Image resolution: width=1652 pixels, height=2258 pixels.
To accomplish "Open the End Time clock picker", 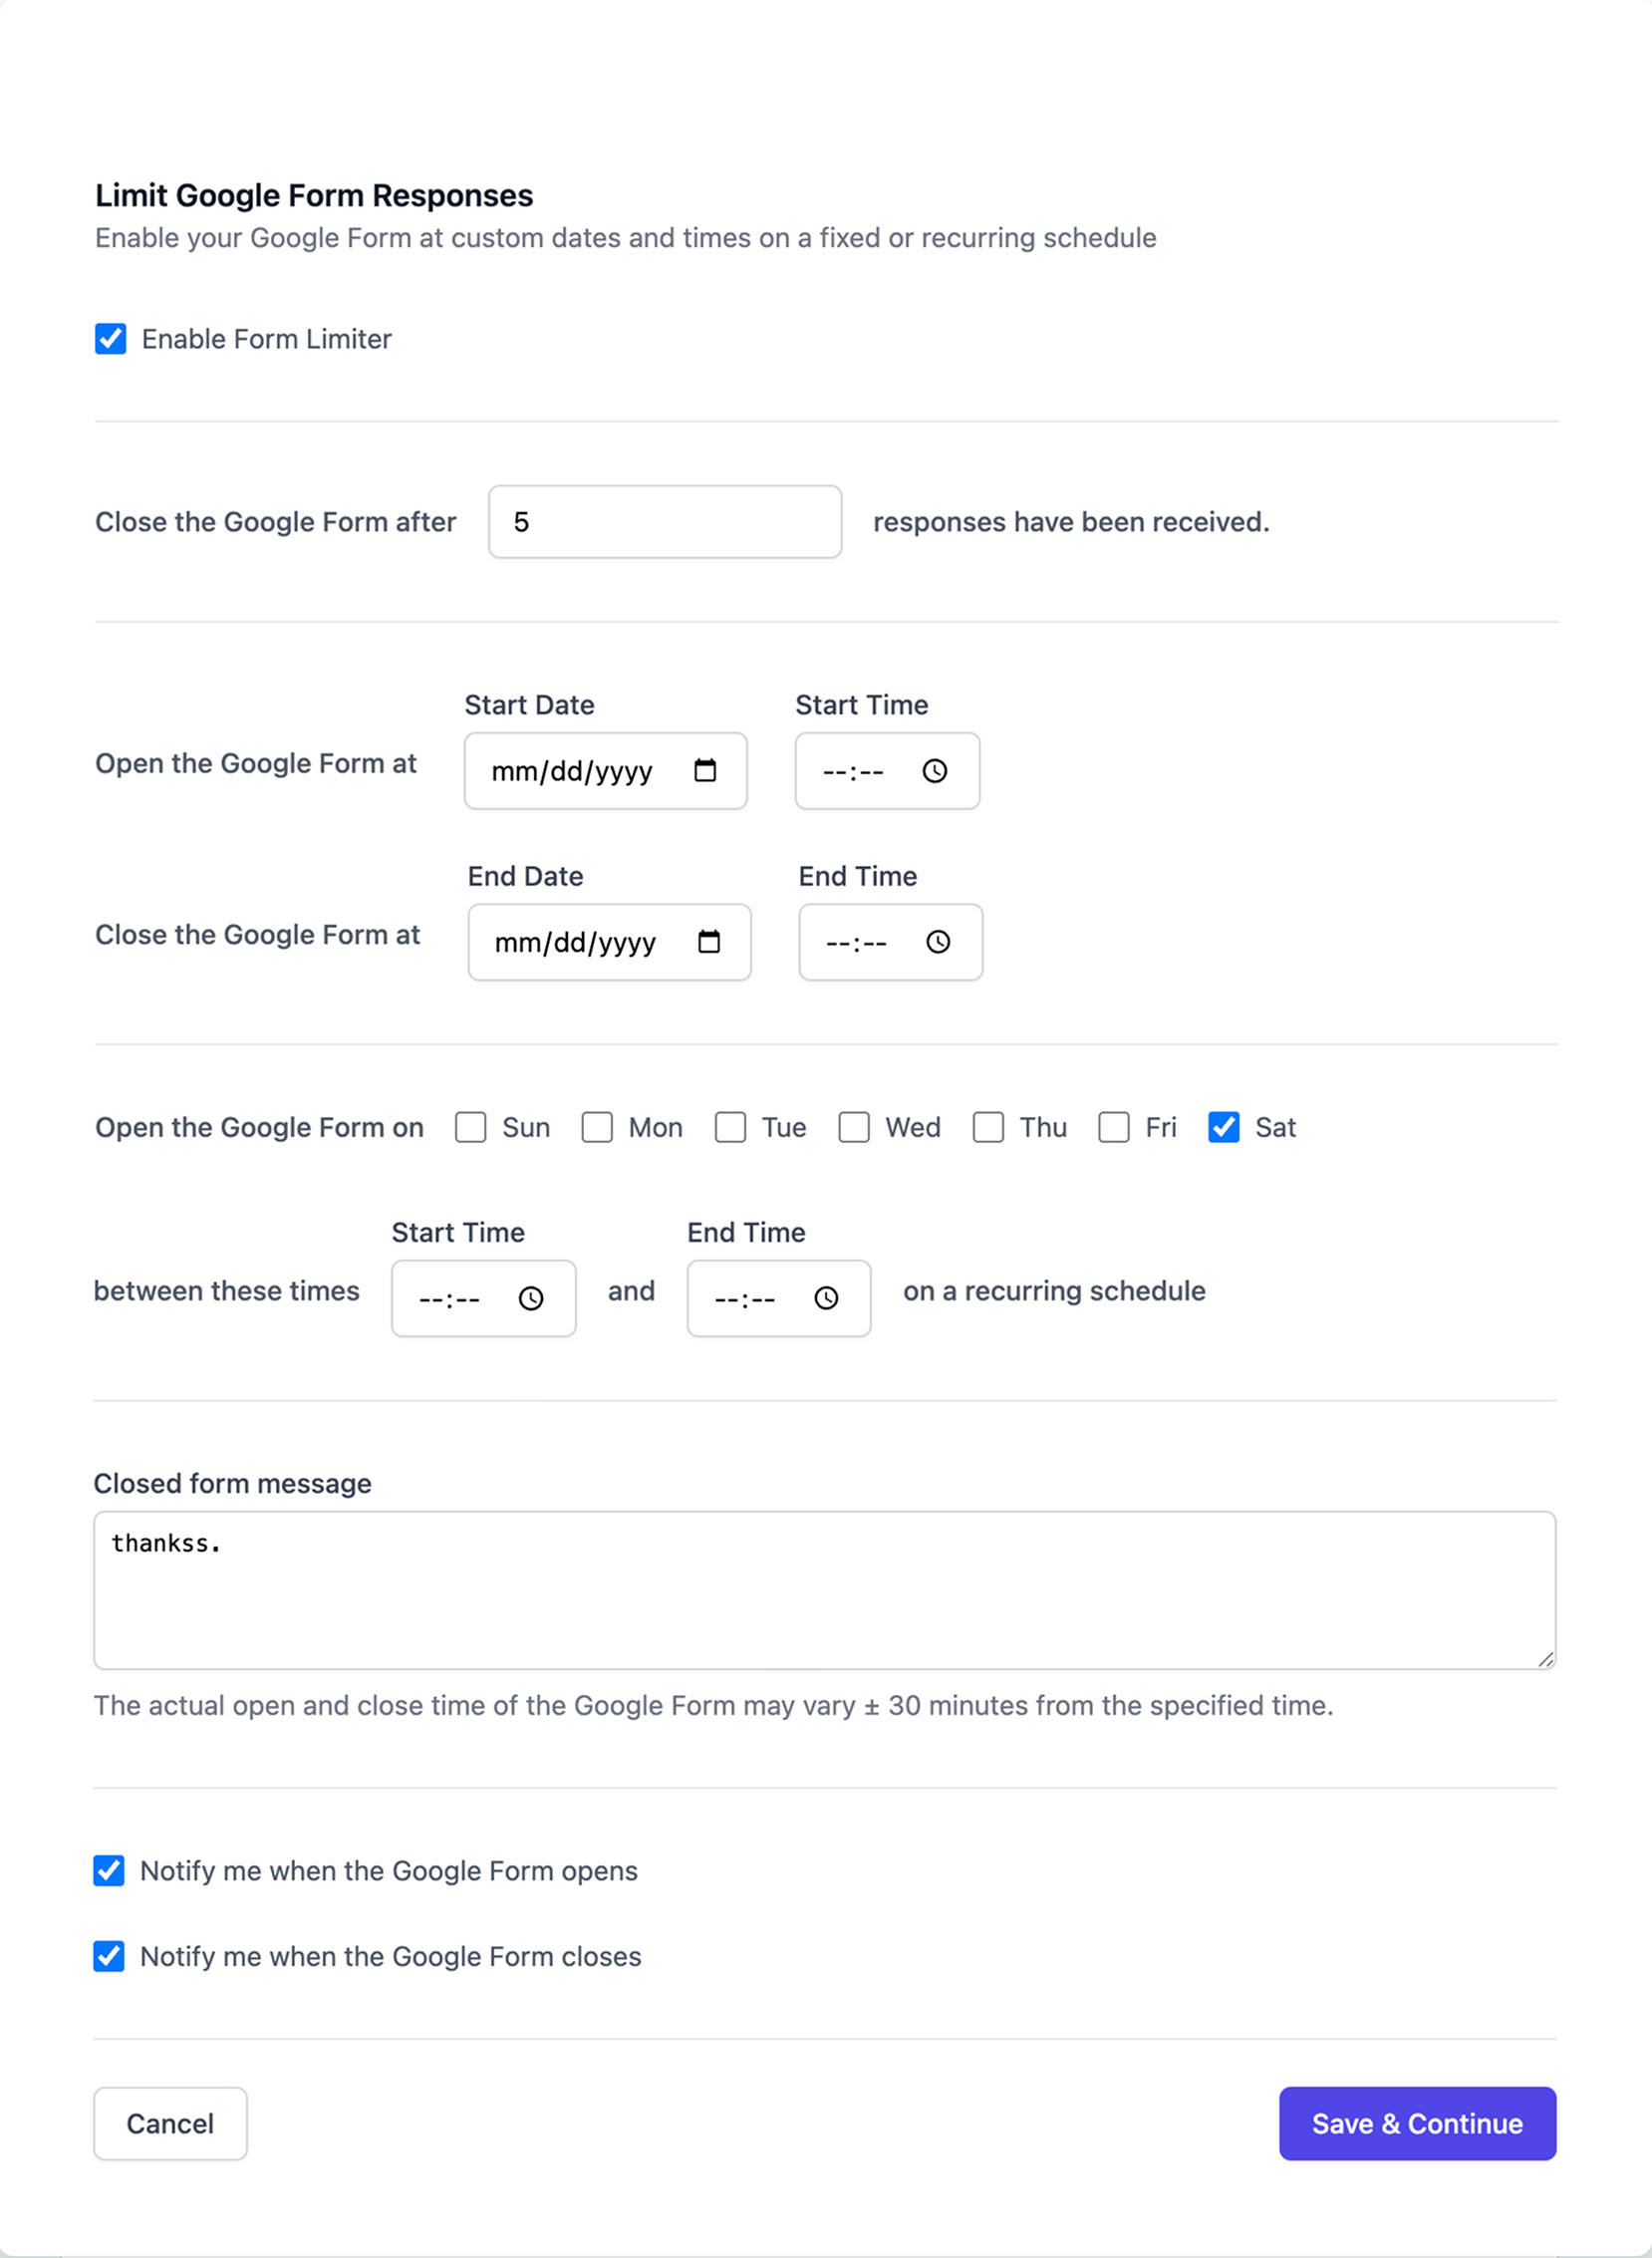I will tap(938, 941).
